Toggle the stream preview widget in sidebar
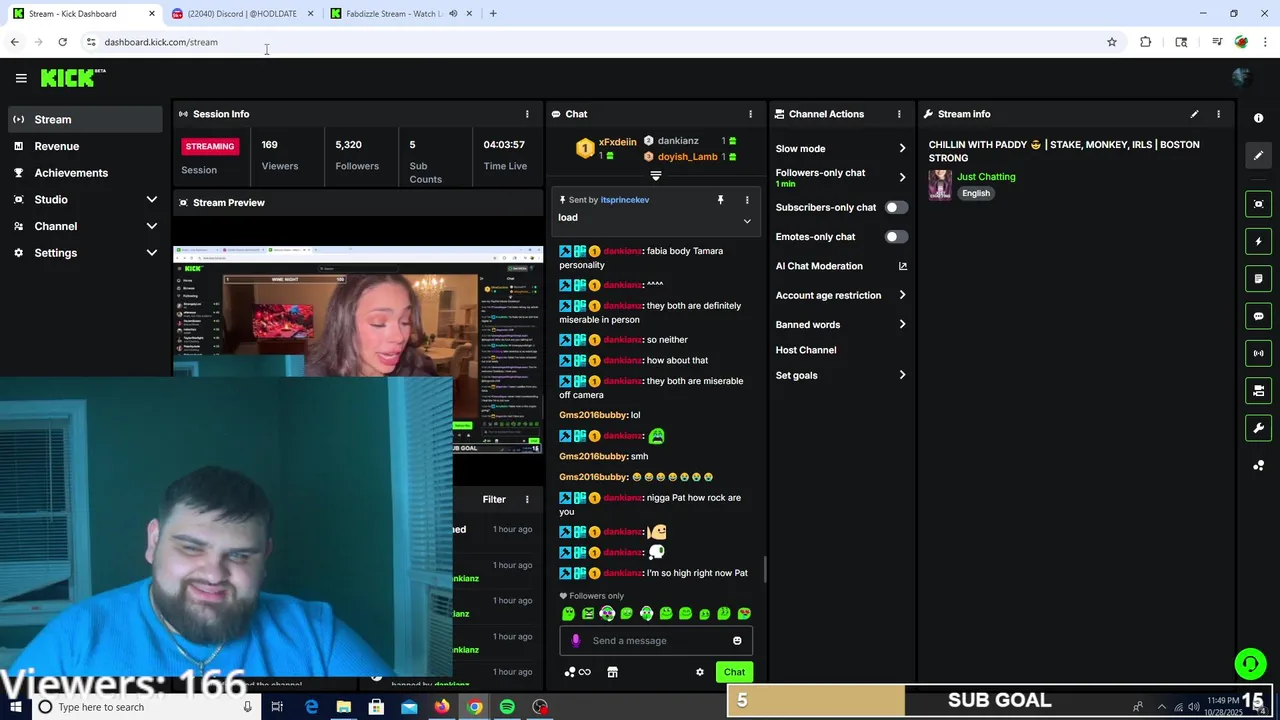The height and width of the screenshot is (720, 1280). (1258, 204)
